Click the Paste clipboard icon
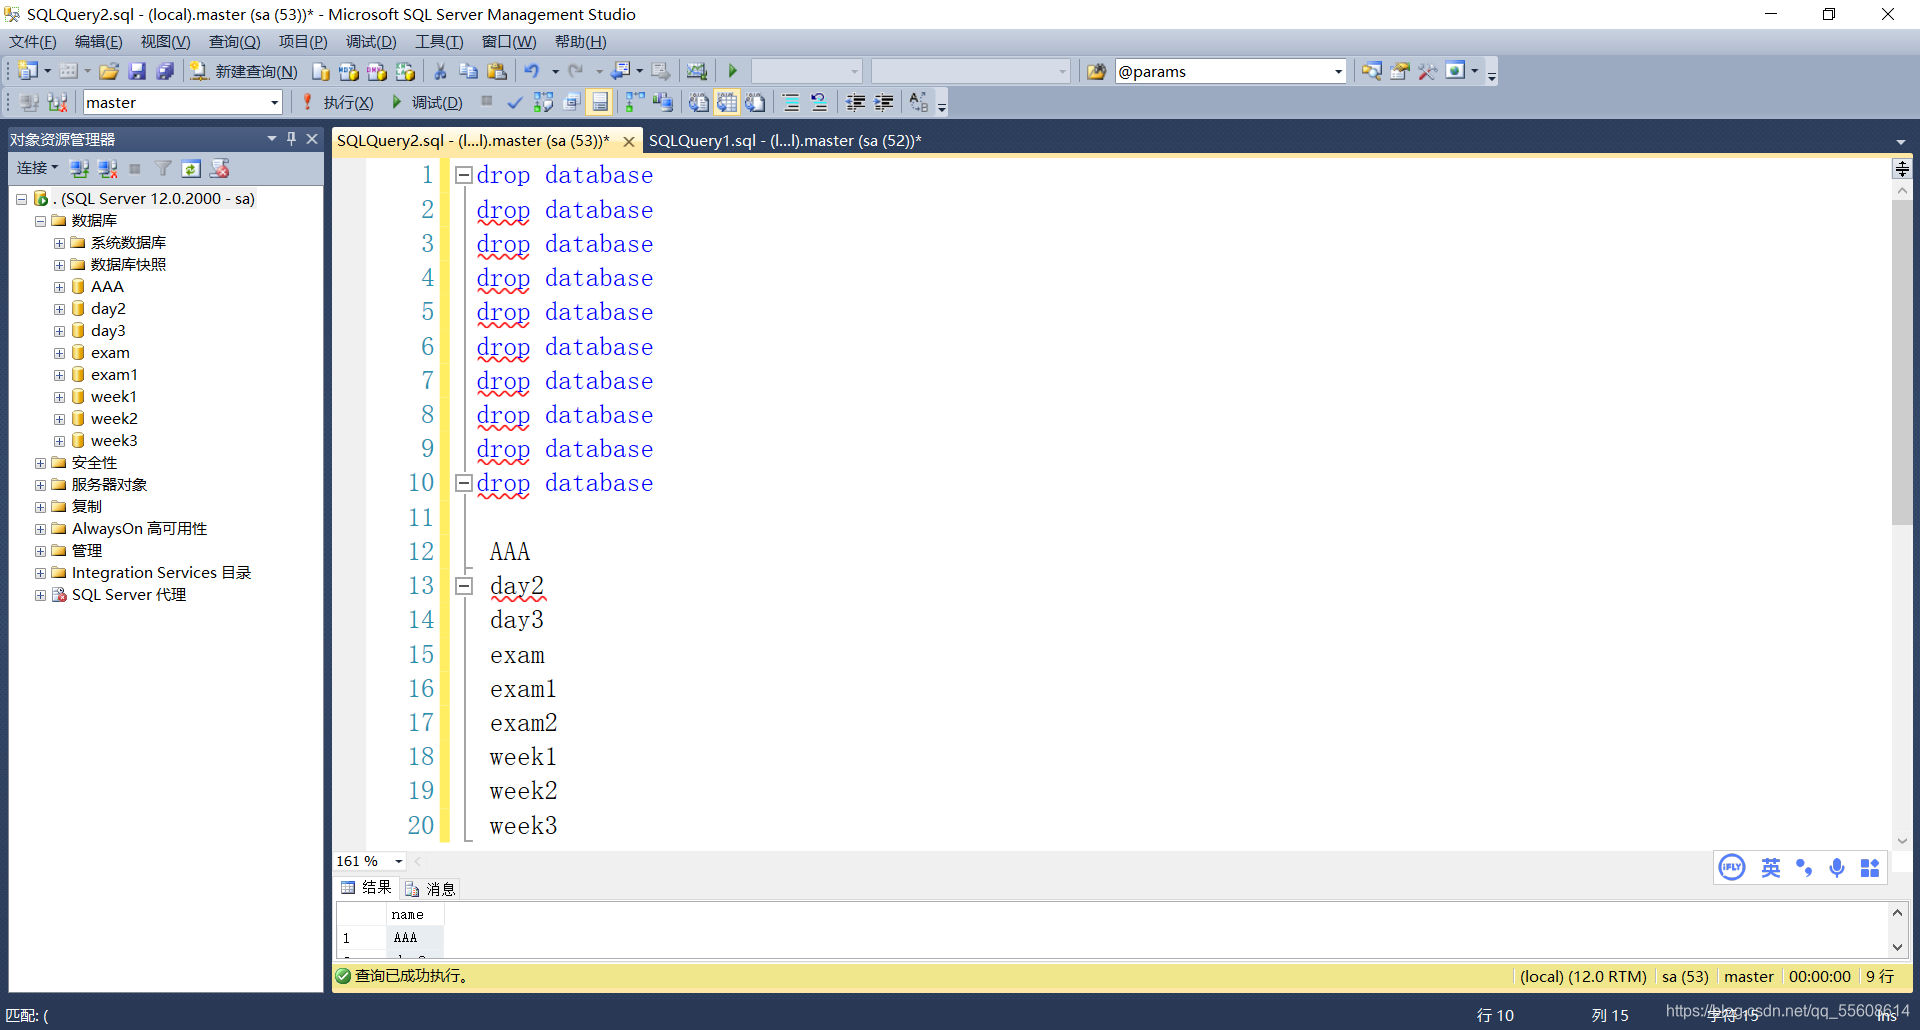Image resolution: width=1920 pixels, height=1030 pixels. (x=497, y=71)
